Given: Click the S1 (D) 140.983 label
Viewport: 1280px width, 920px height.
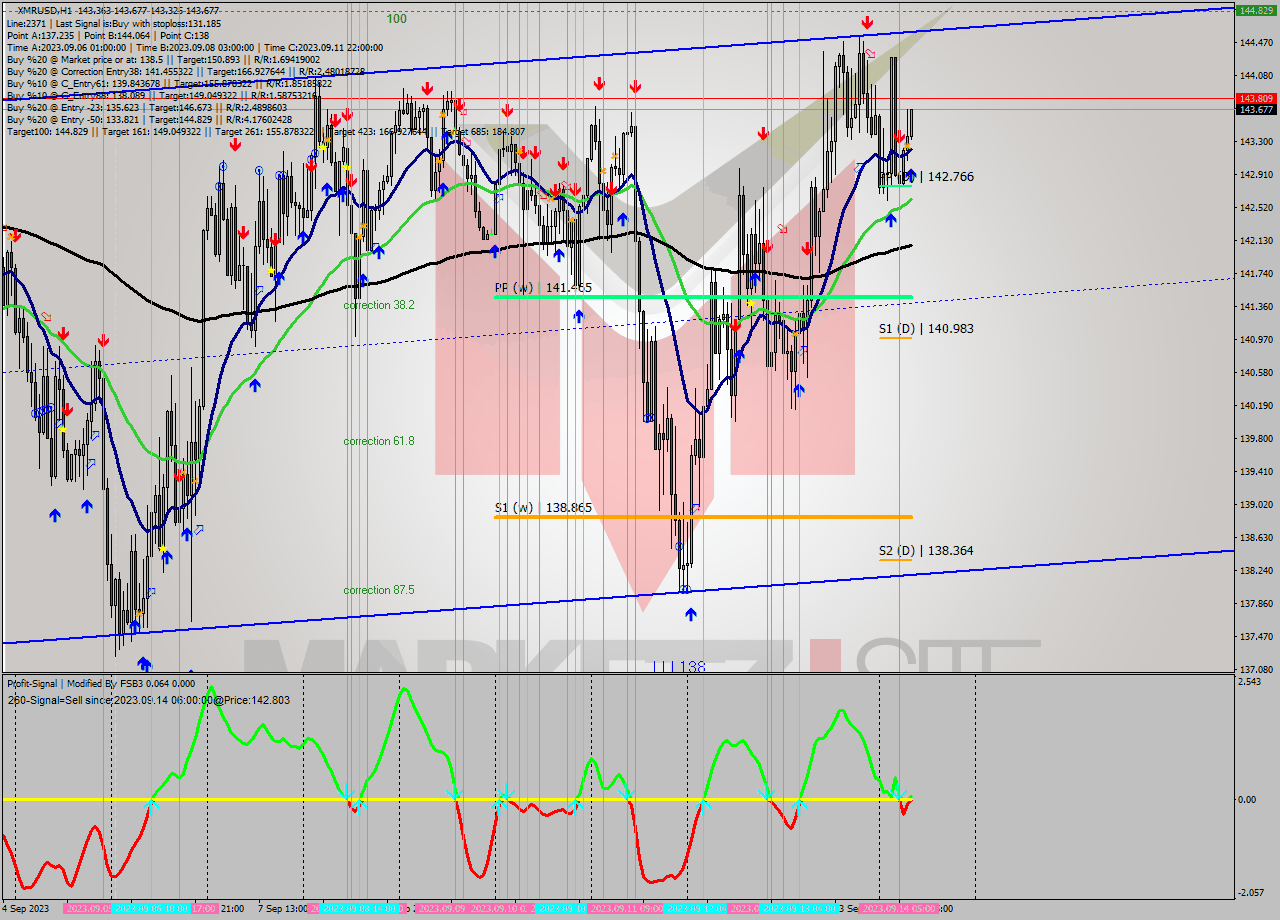Looking at the screenshot, I should 912,328.
